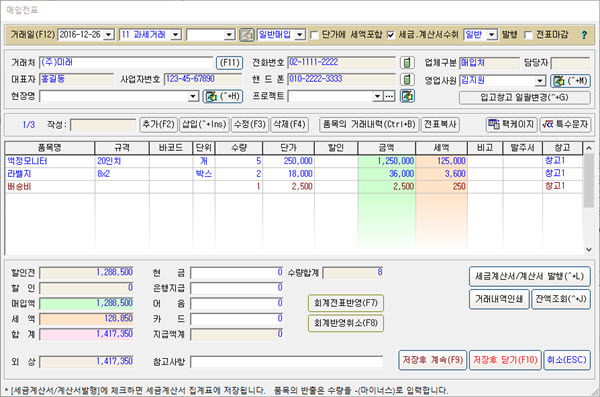
Task: Click the item grid vertical scrollbar thumb
Action: point(589,180)
